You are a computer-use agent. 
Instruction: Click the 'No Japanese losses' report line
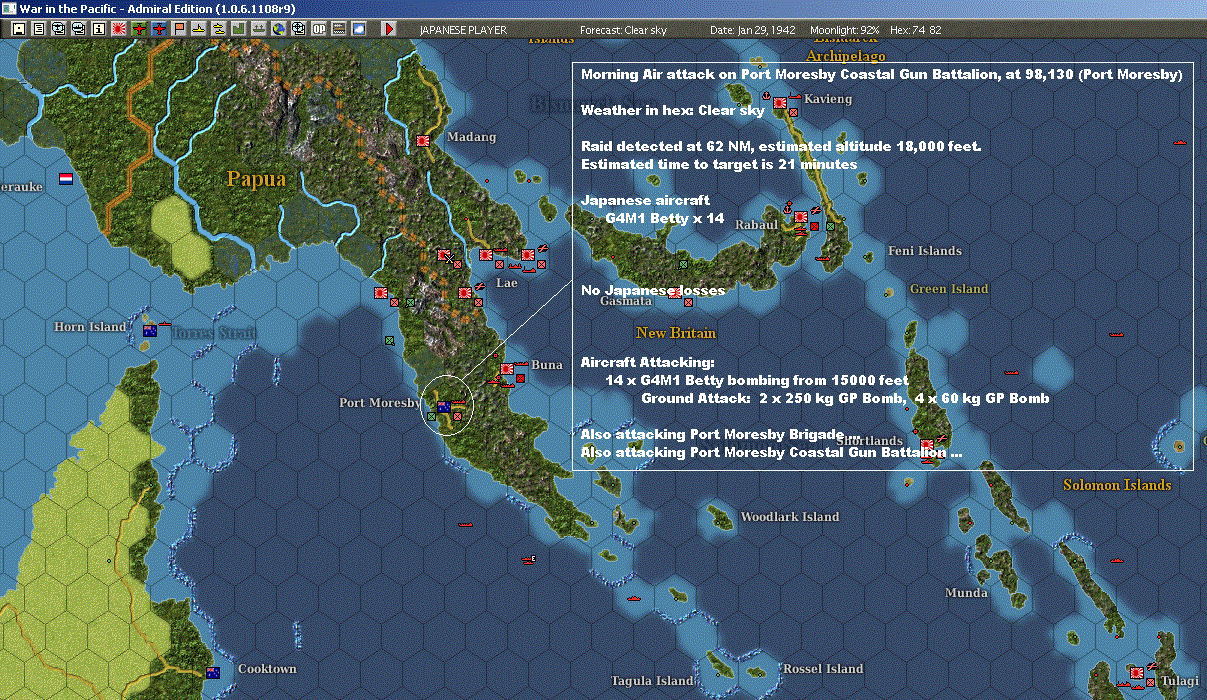pyautogui.click(x=653, y=290)
